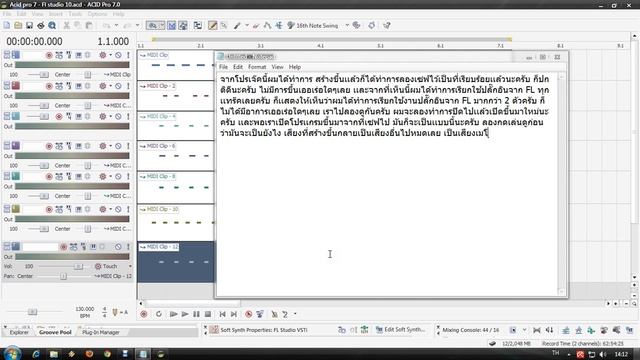The height and width of the screenshot is (360, 640).
Task: Stop playback in transport bar
Action: click(208, 314)
